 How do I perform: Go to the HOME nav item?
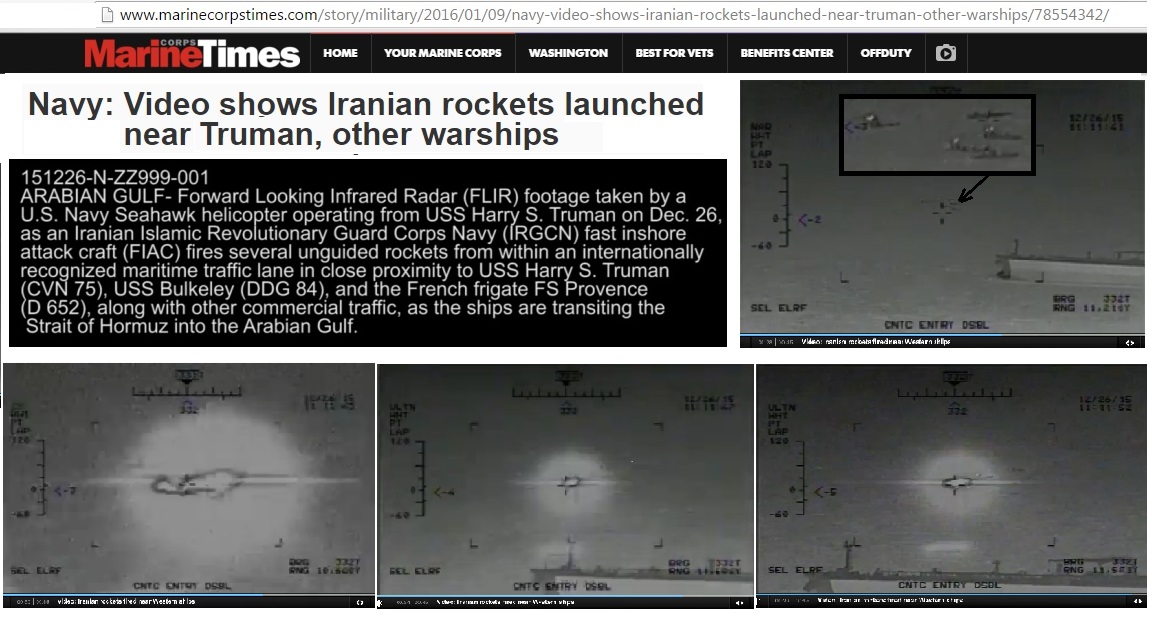click(x=340, y=53)
